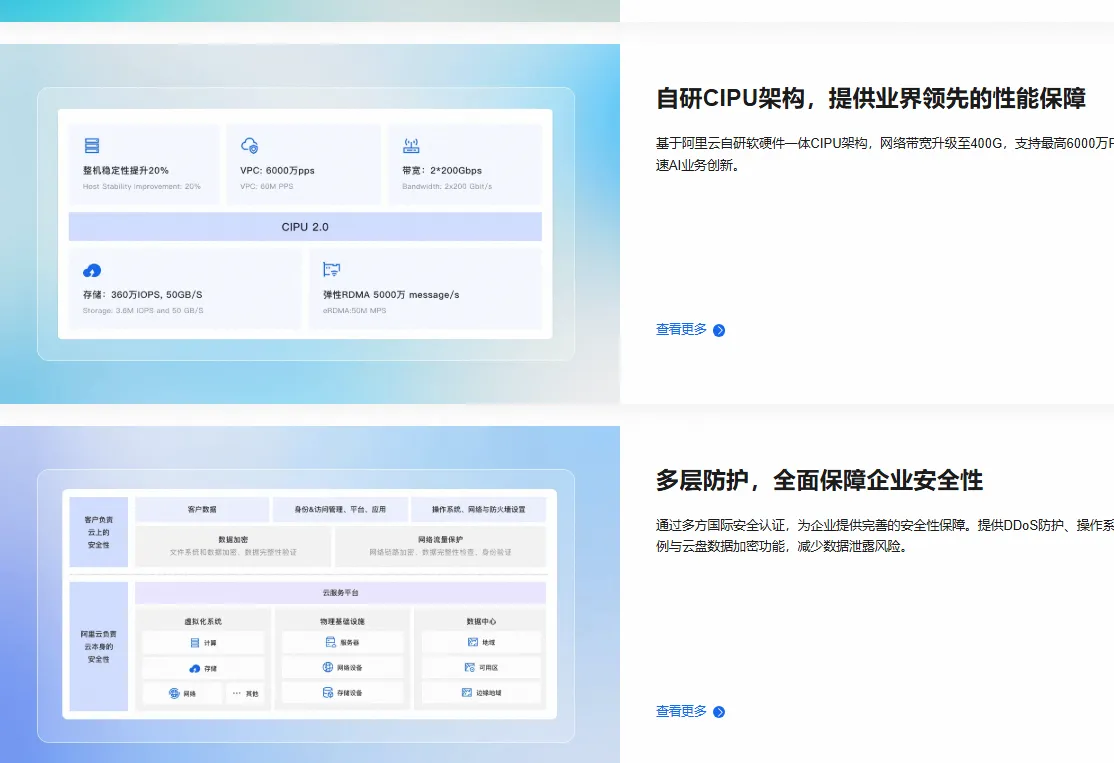Click the CIPU 2.0 banner in the diagram

click(x=305, y=227)
